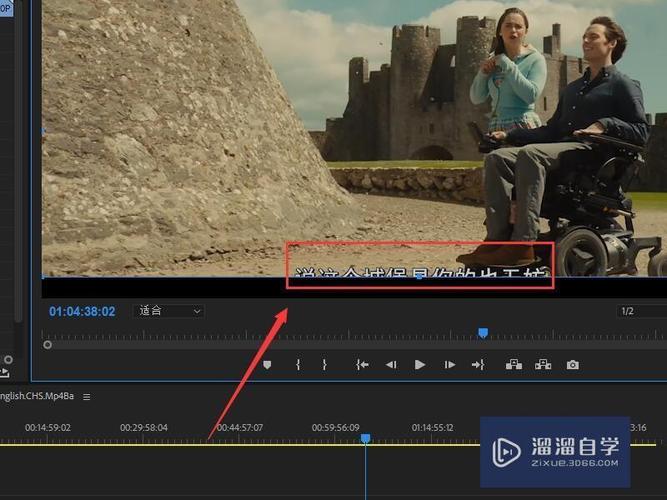Click the monitor zoom scroll bar handle
The width and height of the screenshot is (667, 500).
click(47, 345)
